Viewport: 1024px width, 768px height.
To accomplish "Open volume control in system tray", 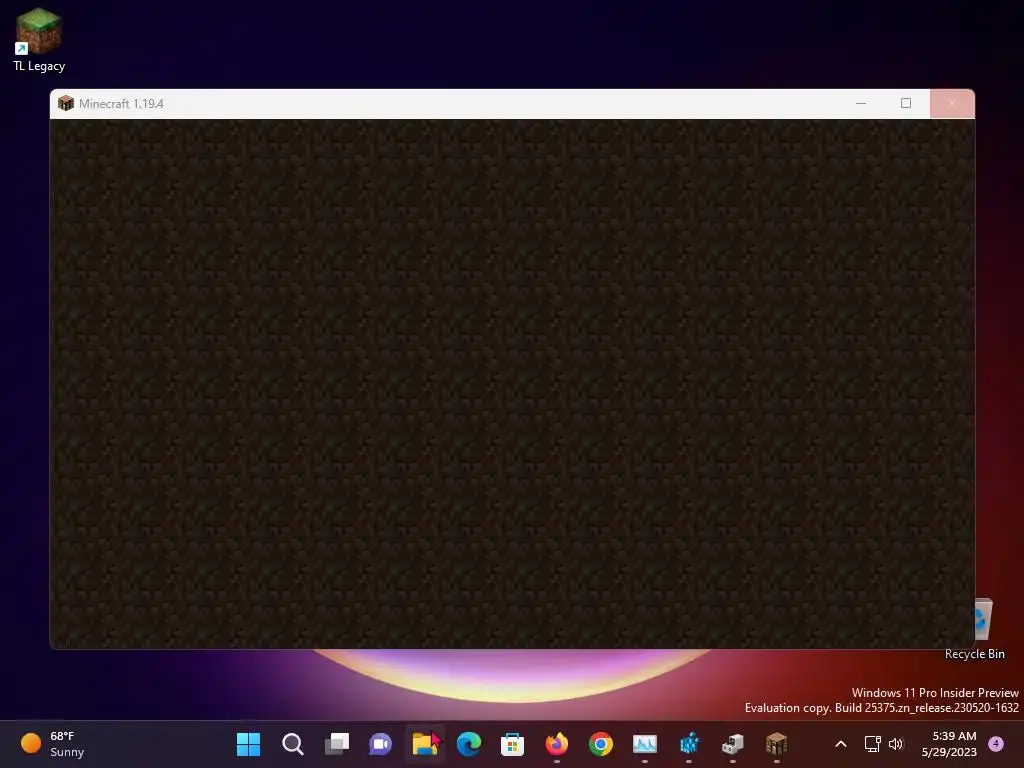I will (x=896, y=744).
